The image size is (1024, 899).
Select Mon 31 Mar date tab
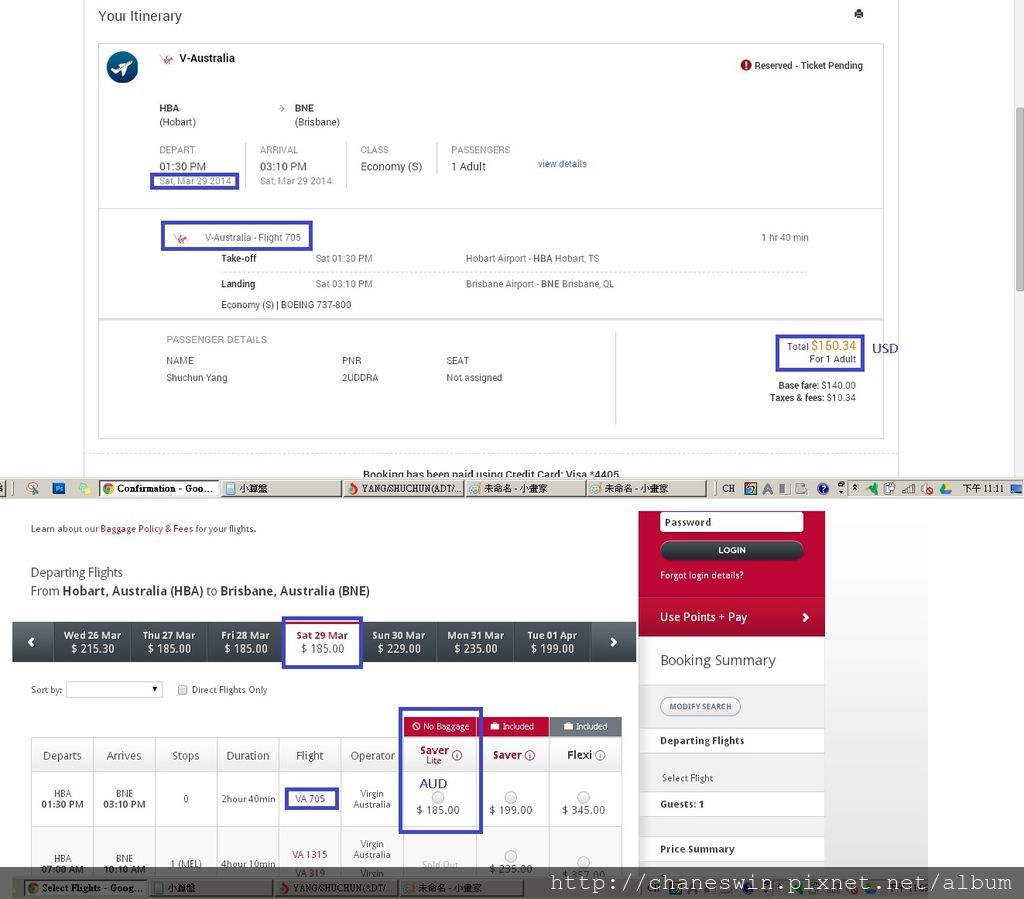(475, 642)
